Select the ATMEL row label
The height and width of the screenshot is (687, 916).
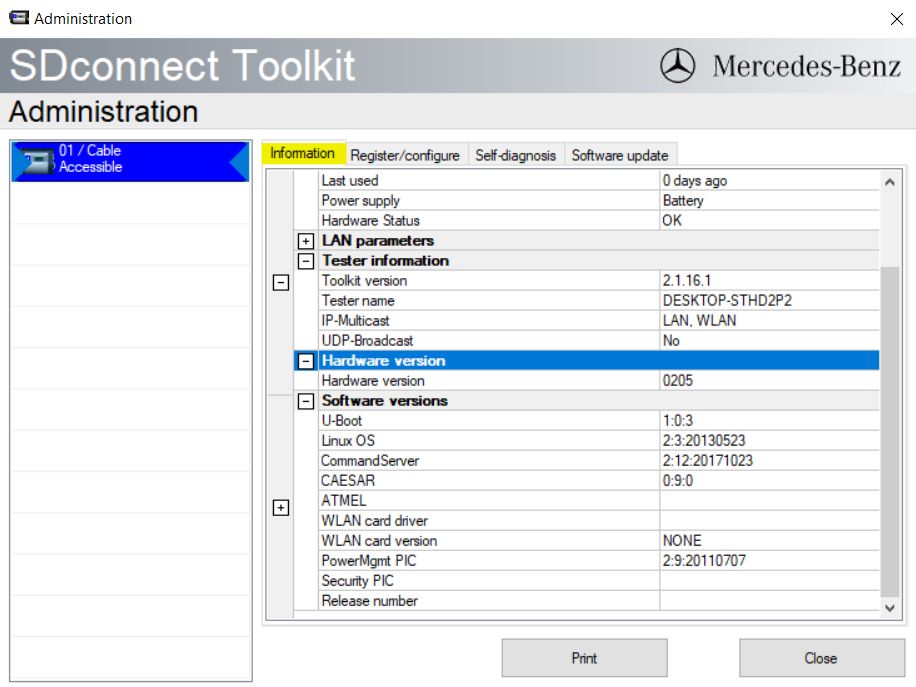(344, 501)
